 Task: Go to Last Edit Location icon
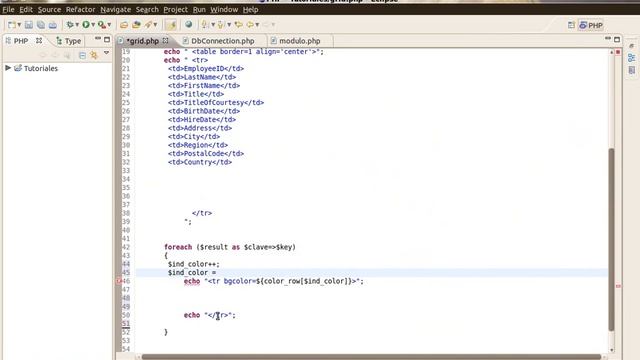(x=238, y=25)
